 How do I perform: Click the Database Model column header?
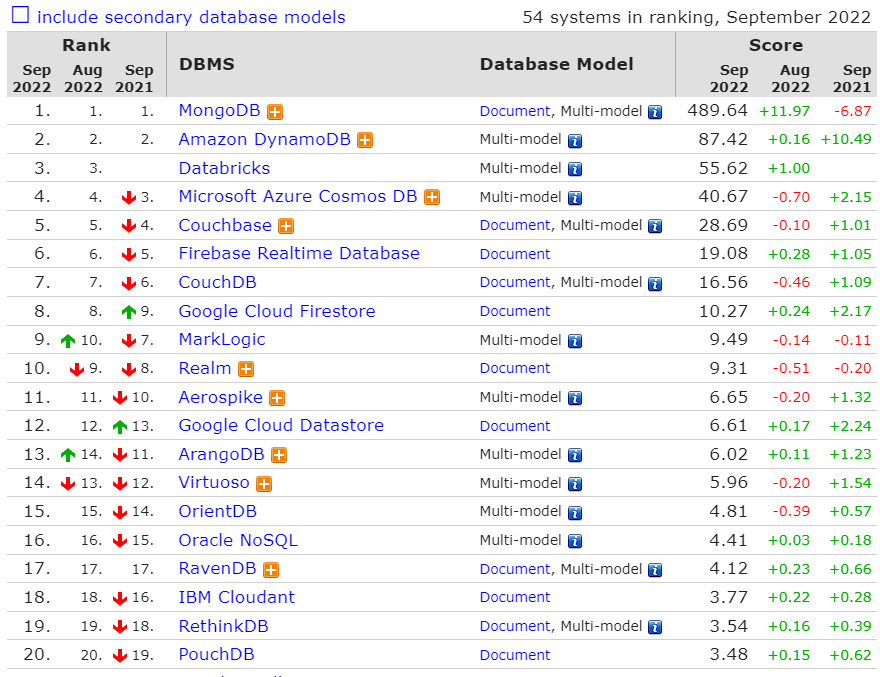[557, 64]
